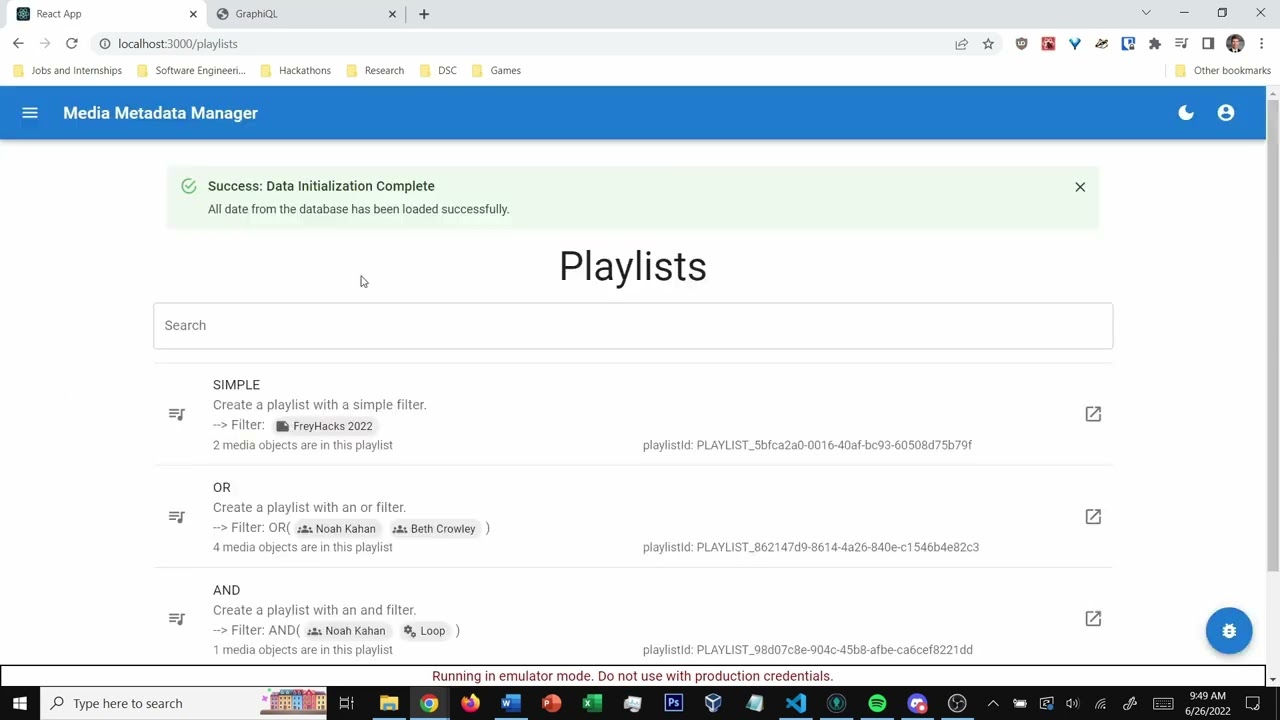
Task: Open the AND playlist via its launch icon
Action: coord(1093,619)
